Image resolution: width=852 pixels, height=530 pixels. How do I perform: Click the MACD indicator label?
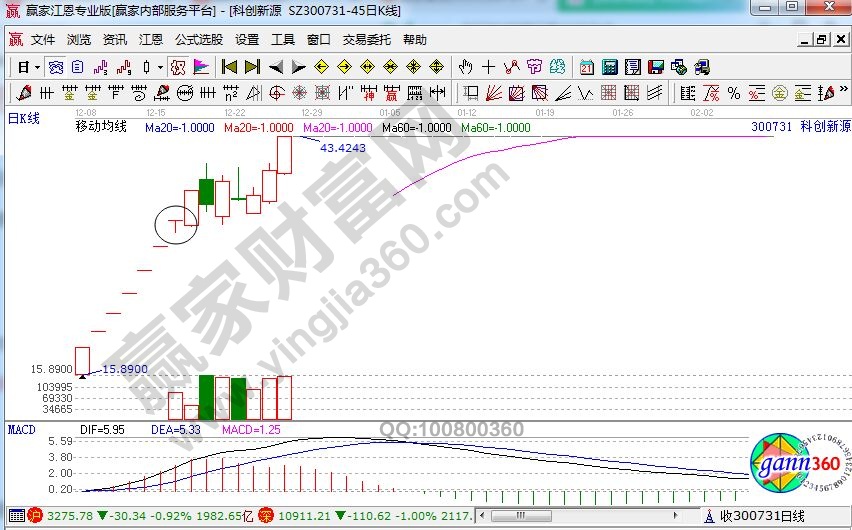22,428
